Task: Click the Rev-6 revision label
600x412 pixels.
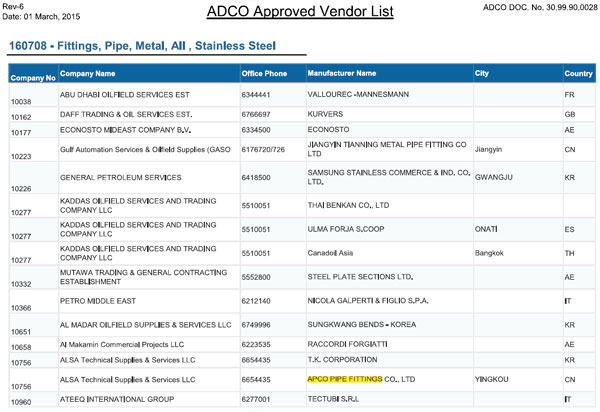Action: (13, 7)
